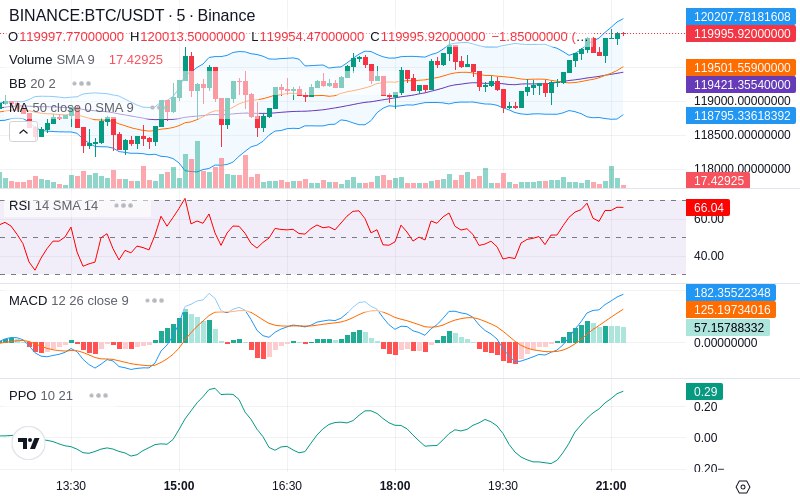Viewport: 800px width, 500px height.
Task: Click the 0.00000000 MACD zero scale tick
Action: click(726, 343)
